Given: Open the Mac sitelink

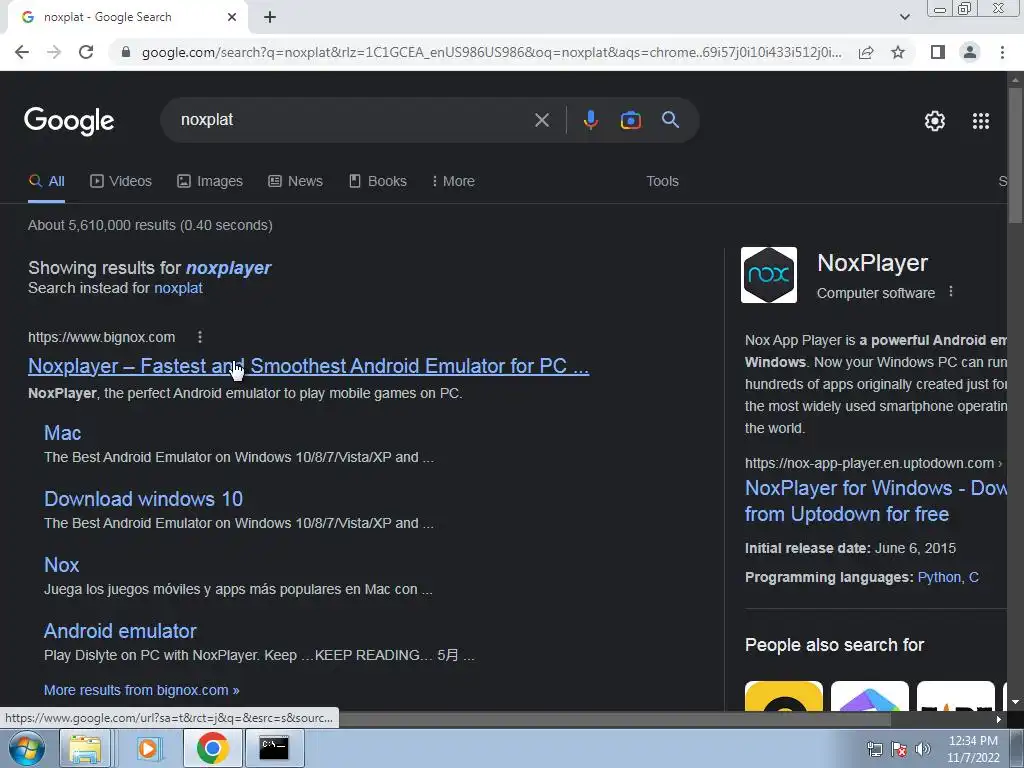Looking at the screenshot, I should [63, 433].
